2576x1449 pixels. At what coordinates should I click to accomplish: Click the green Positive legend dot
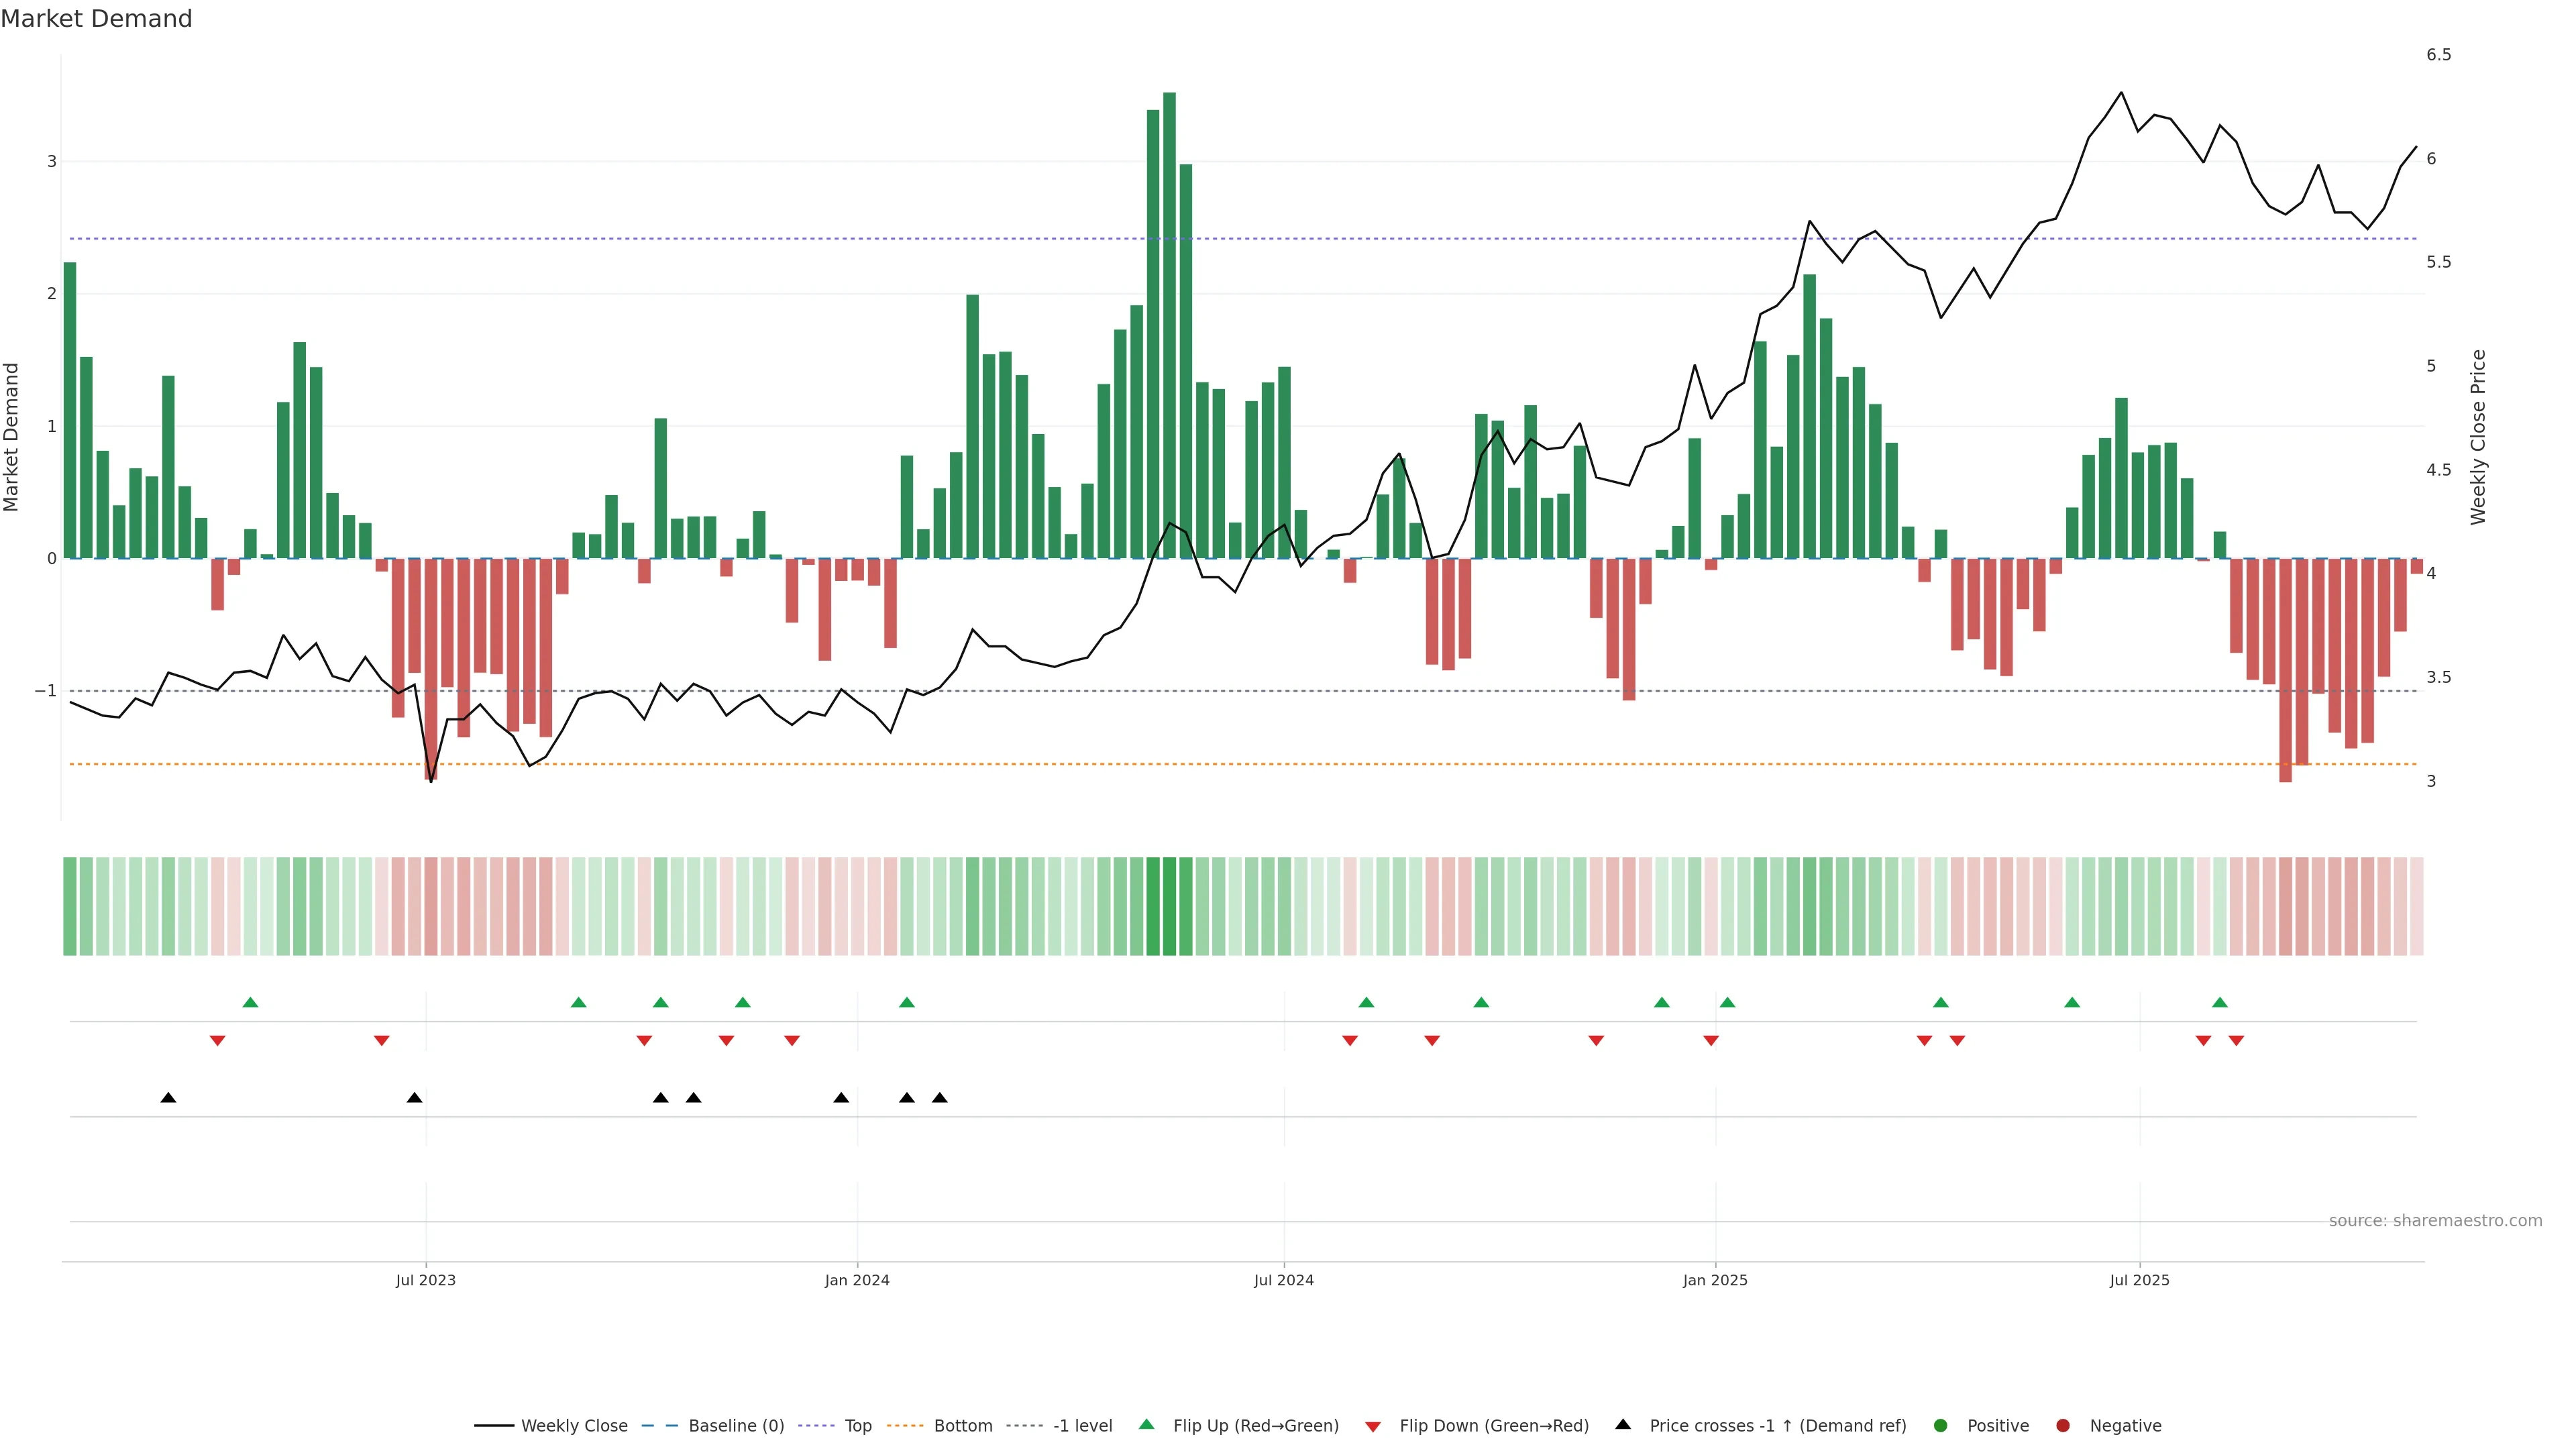(x=1941, y=1426)
